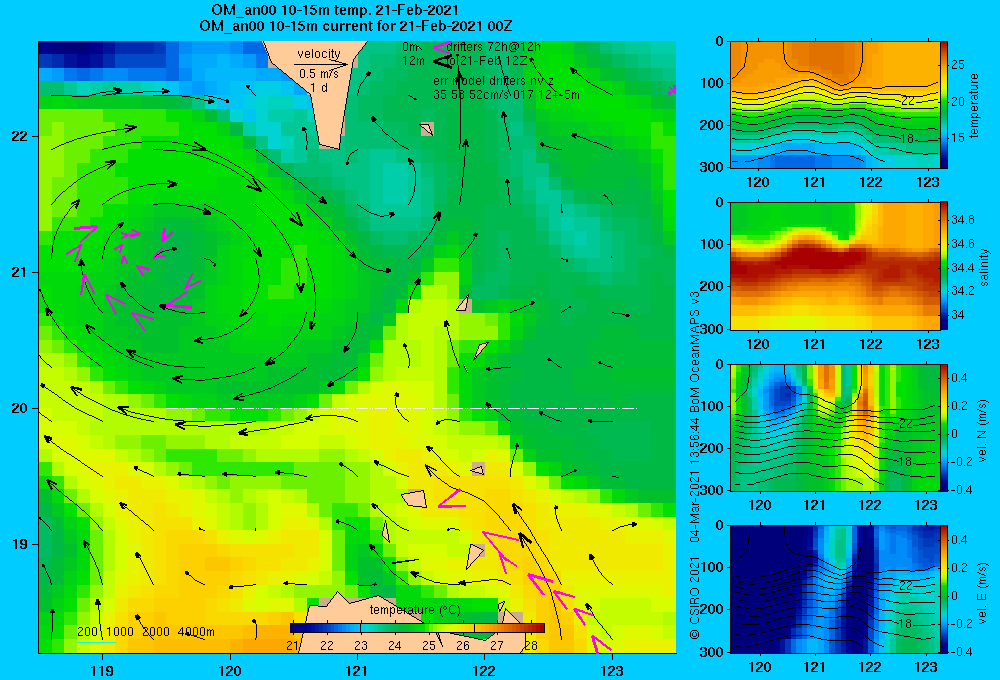This screenshot has height=680, width=1000.
Task: Click the longitude label "121" below the main map
Action: coord(357,670)
